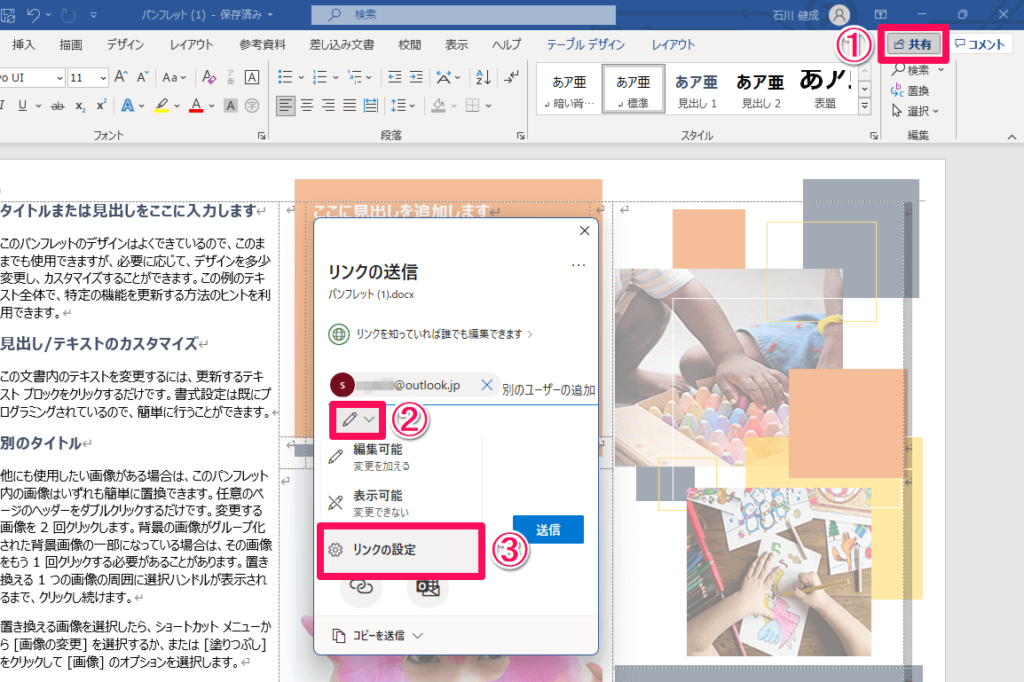Click the search box in title bar

463,14
